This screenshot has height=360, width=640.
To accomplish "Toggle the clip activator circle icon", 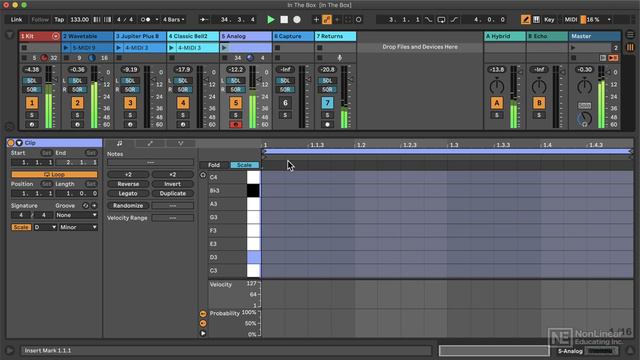I will 11,143.
